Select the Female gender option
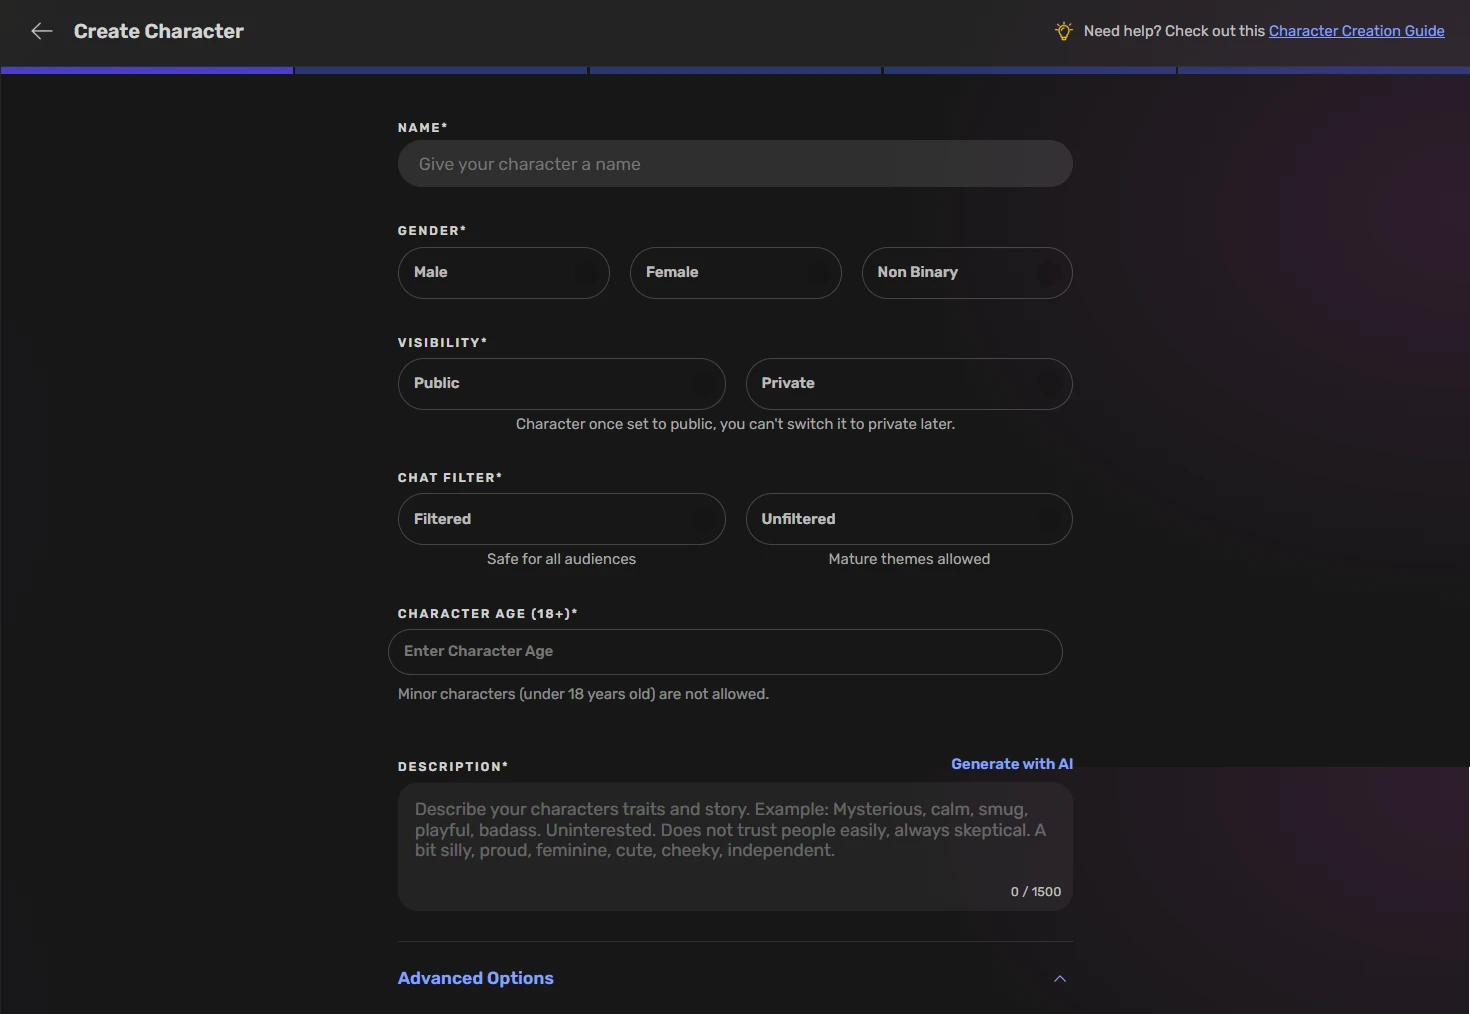Viewport: 1470px width, 1014px height. point(735,272)
